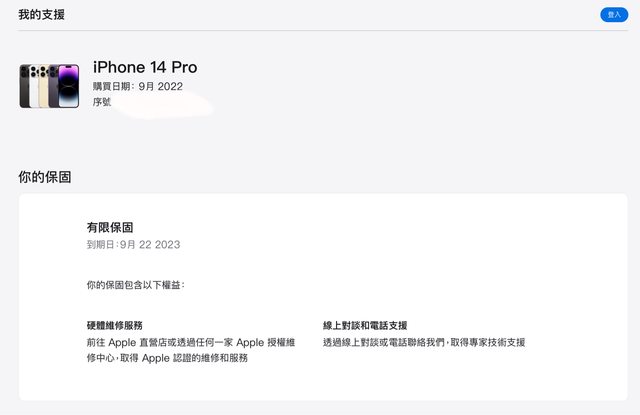Open the 硬體維修服務 benefit heading

coord(115,326)
